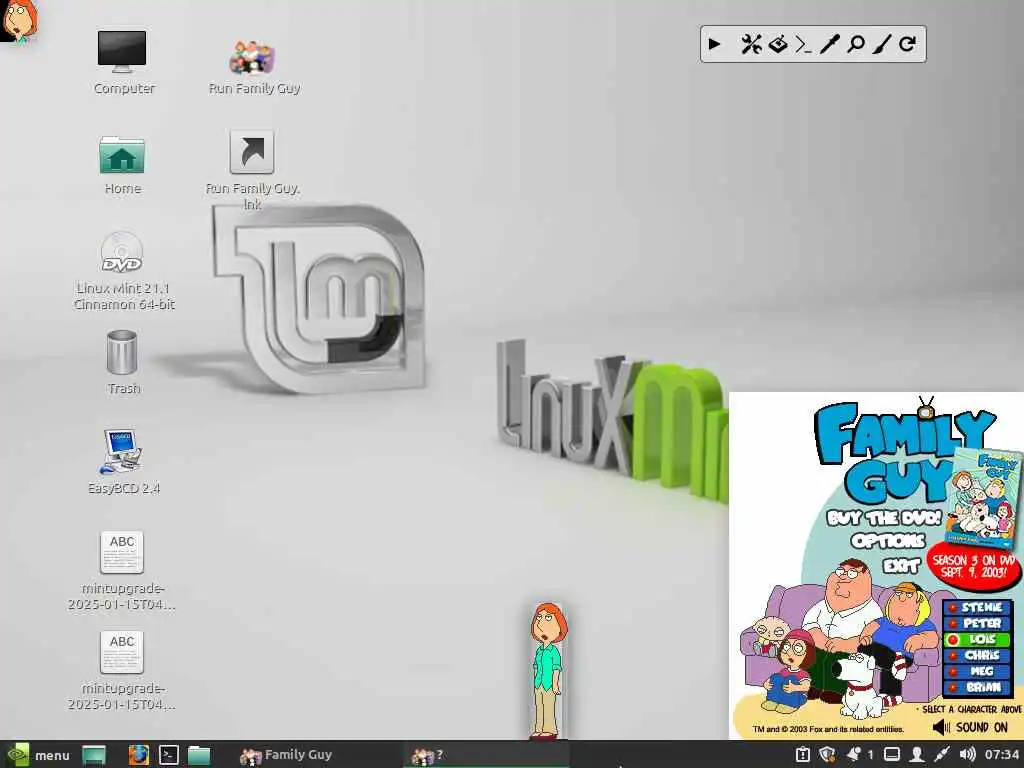Click the info tray icon left of the shield
This screenshot has width=1024, height=768.
[x=803, y=755]
